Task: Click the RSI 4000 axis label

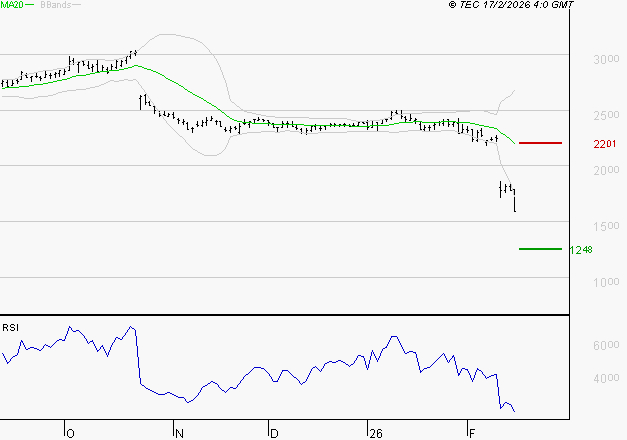Action: [606, 378]
